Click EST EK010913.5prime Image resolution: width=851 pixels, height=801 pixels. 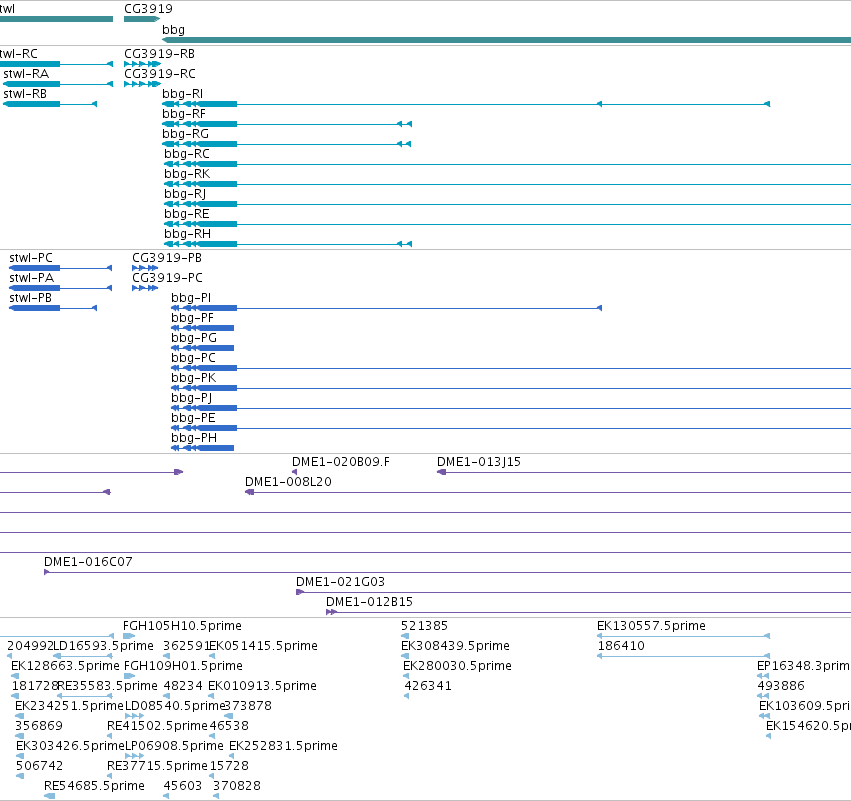(x=211, y=696)
